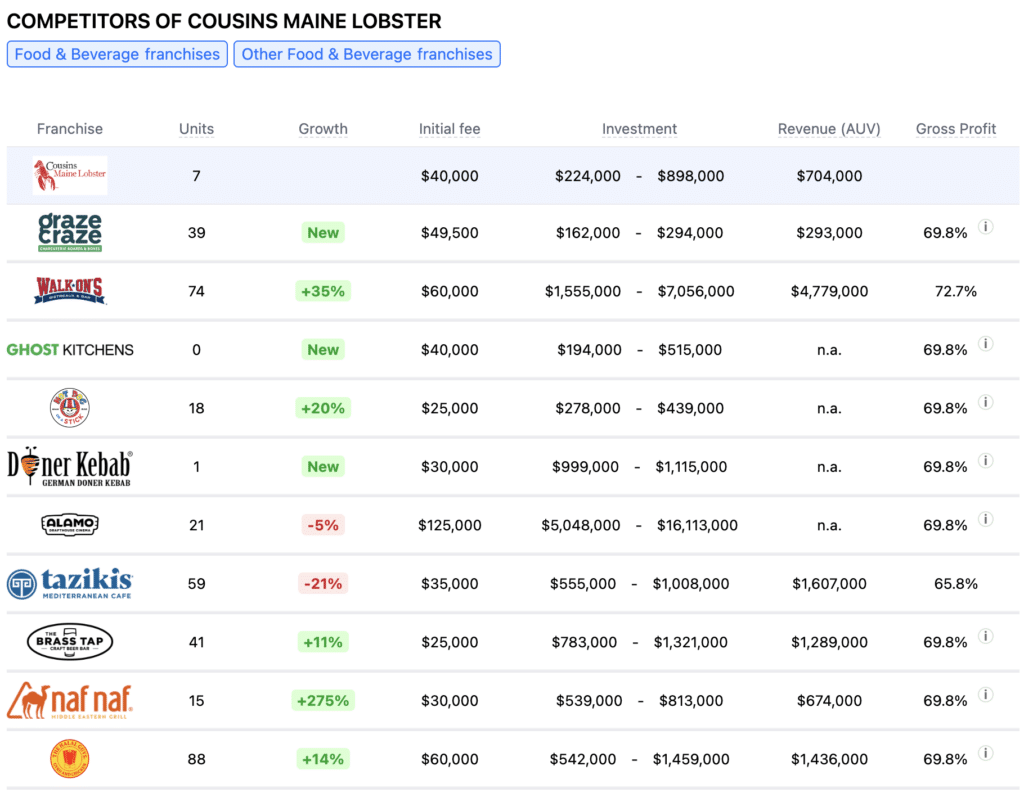Open the Food & Beverage franchises link
Image resolution: width=1024 pixels, height=802 pixels.
tap(117, 54)
